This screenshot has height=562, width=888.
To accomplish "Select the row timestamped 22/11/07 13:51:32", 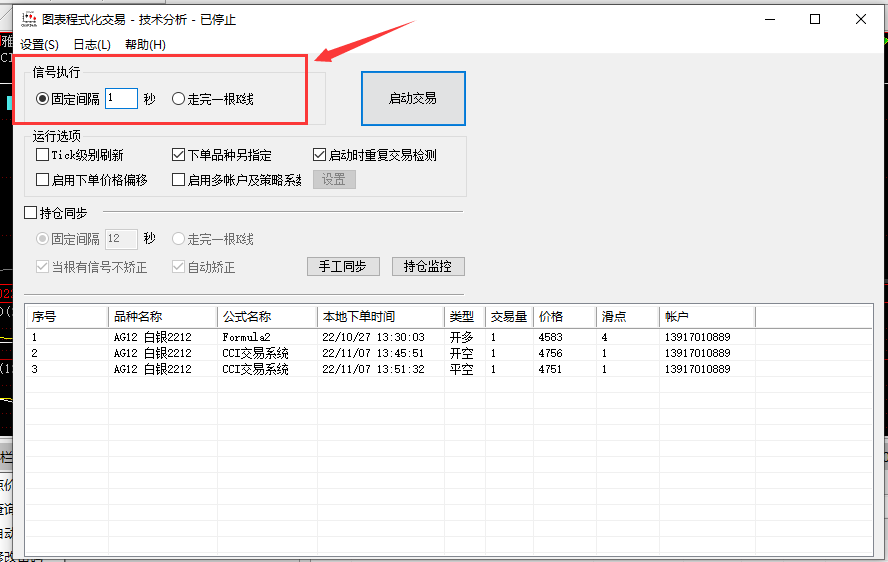I will pos(449,369).
